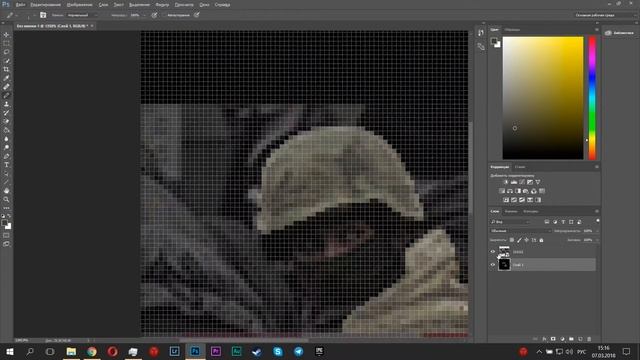Viewport: 640px width, 360px height.
Task: Open the Окно menu
Action: point(204,5)
